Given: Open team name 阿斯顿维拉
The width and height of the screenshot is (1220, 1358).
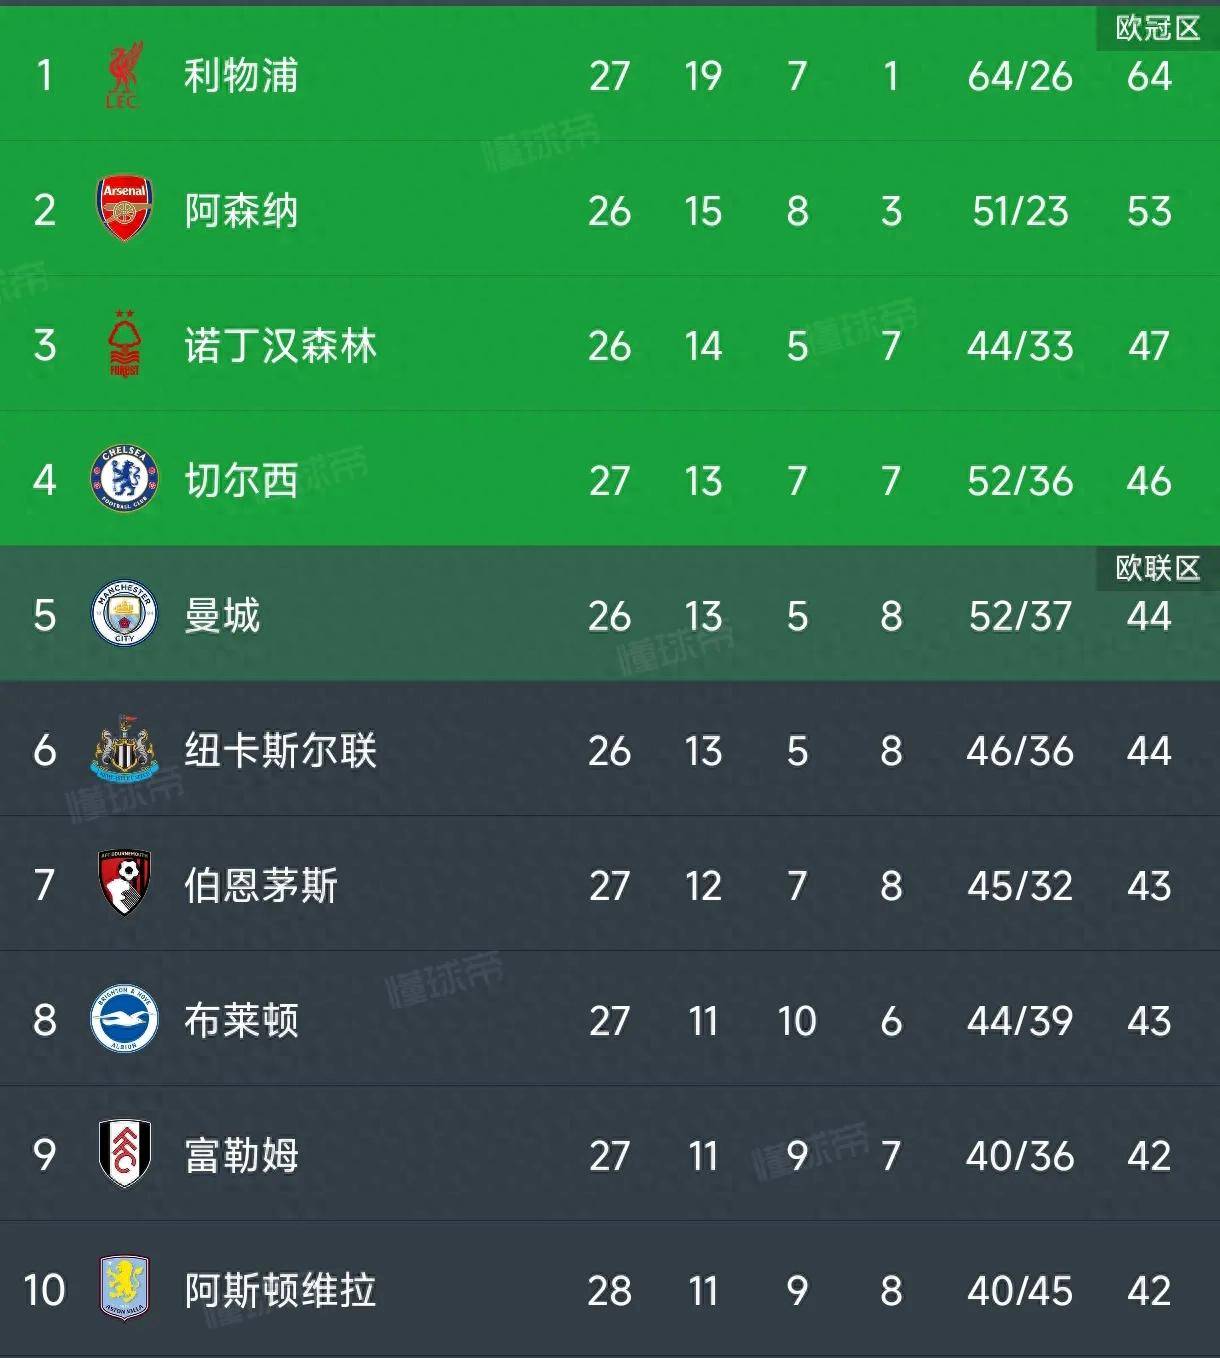Looking at the screenshot, I should click(x=280, y=1291).
